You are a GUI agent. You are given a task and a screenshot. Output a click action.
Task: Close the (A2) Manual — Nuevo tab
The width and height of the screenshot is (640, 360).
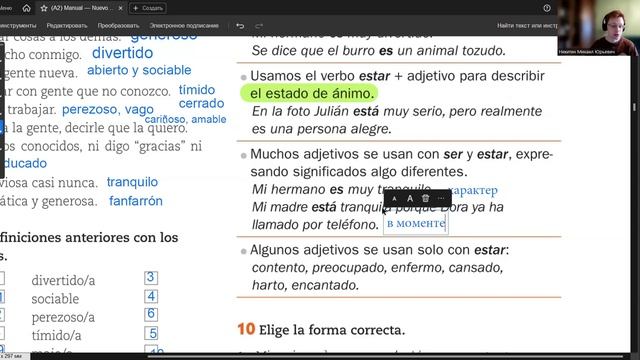(x=120, y=8)
